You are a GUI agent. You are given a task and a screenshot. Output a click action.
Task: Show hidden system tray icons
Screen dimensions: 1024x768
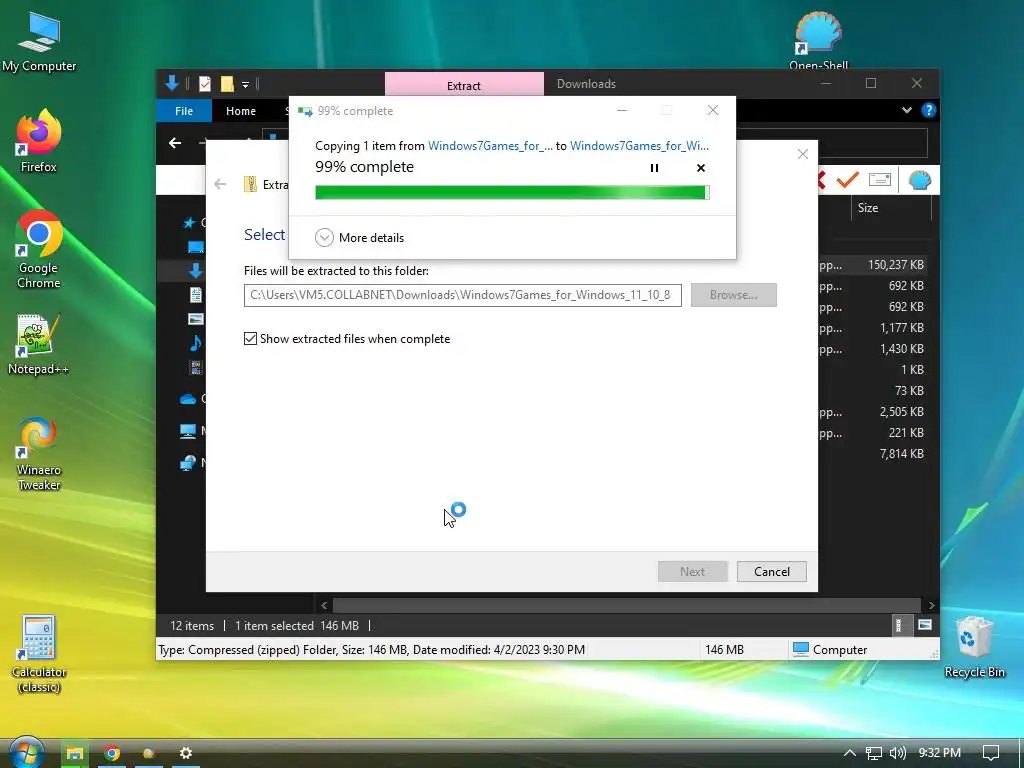tap(849, 753)
